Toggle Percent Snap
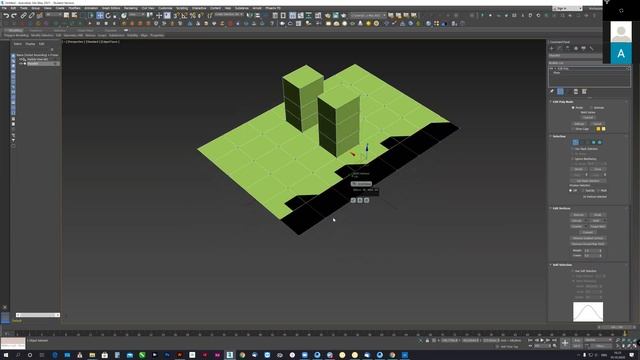640x360 pixels. 193,16
